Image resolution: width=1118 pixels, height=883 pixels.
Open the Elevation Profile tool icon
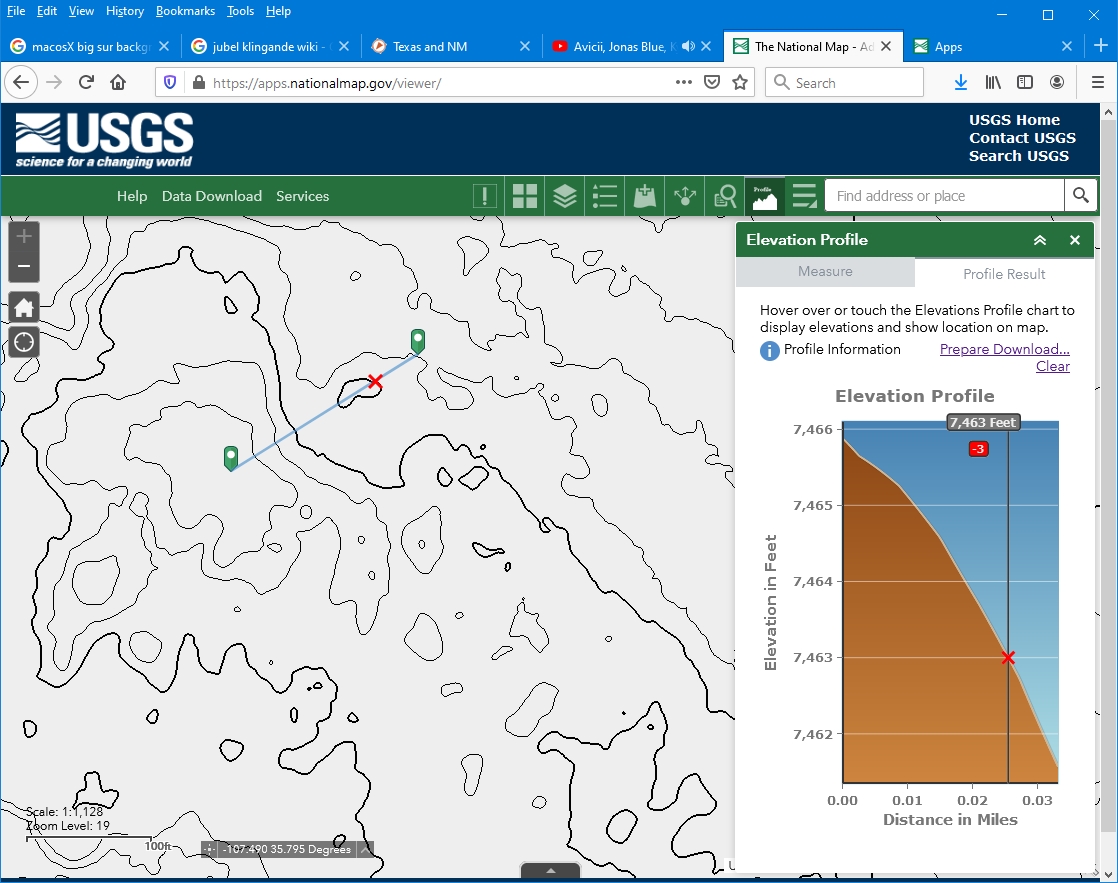pos(765,196)
